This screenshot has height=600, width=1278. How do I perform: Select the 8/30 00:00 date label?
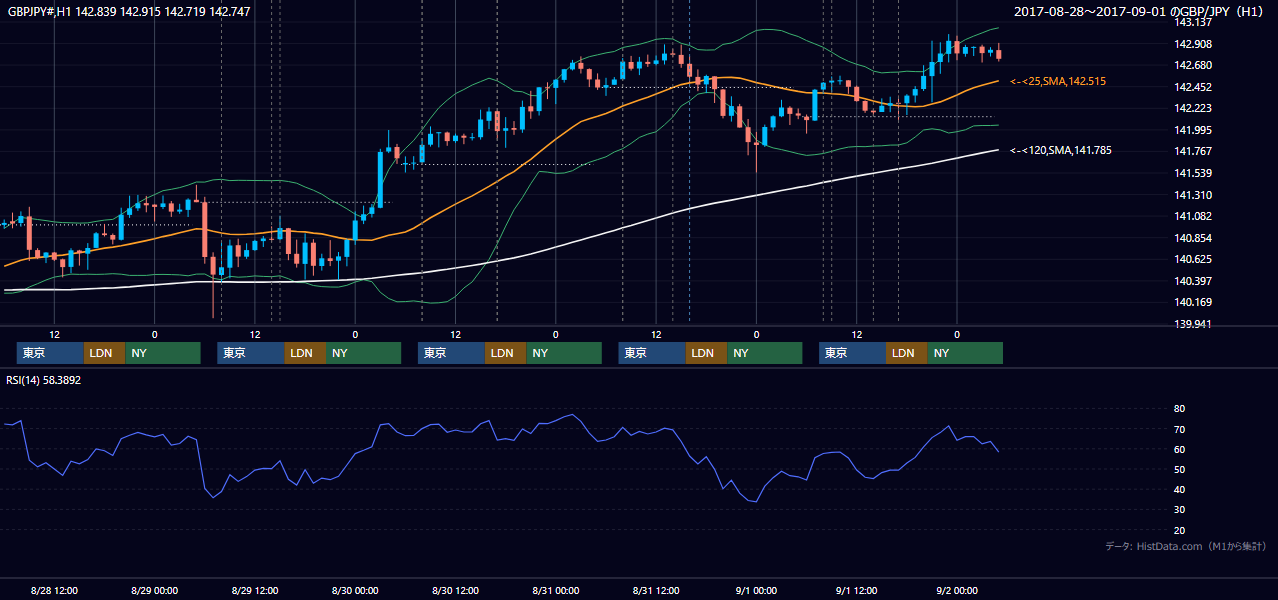coord(355,591)
